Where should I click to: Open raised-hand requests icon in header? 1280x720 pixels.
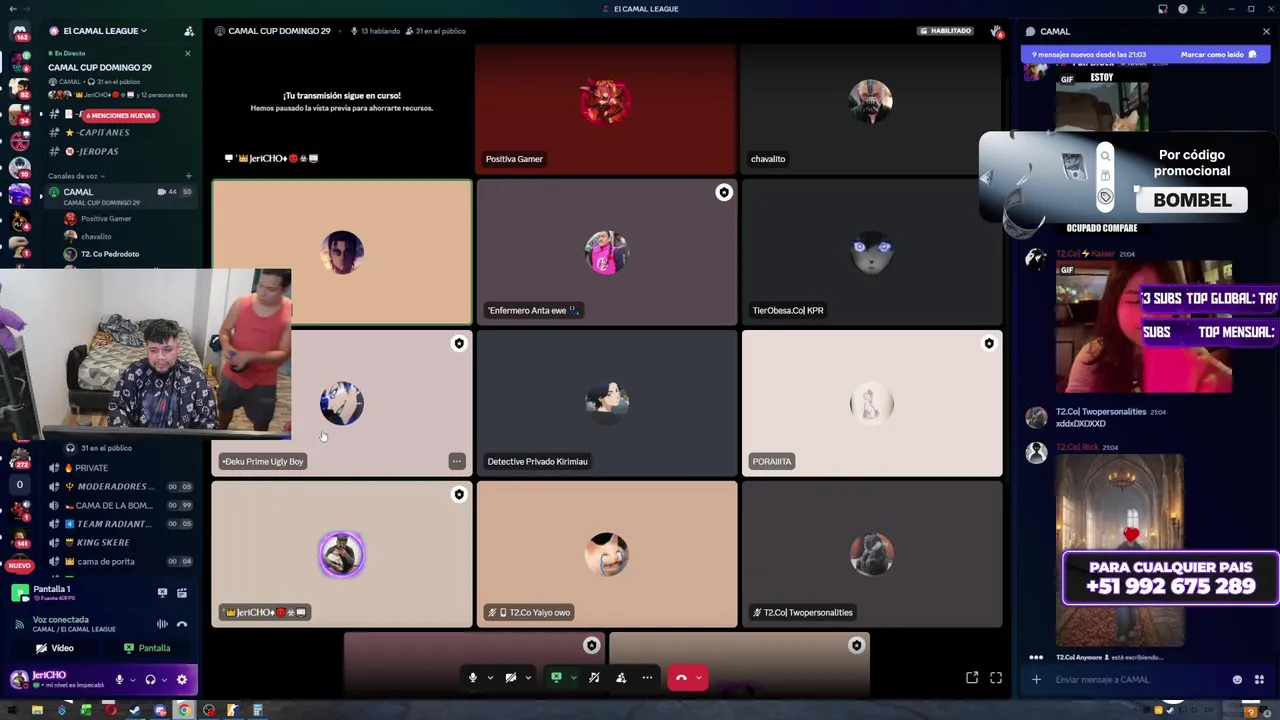pyautogui.click(x=996, y=31)
